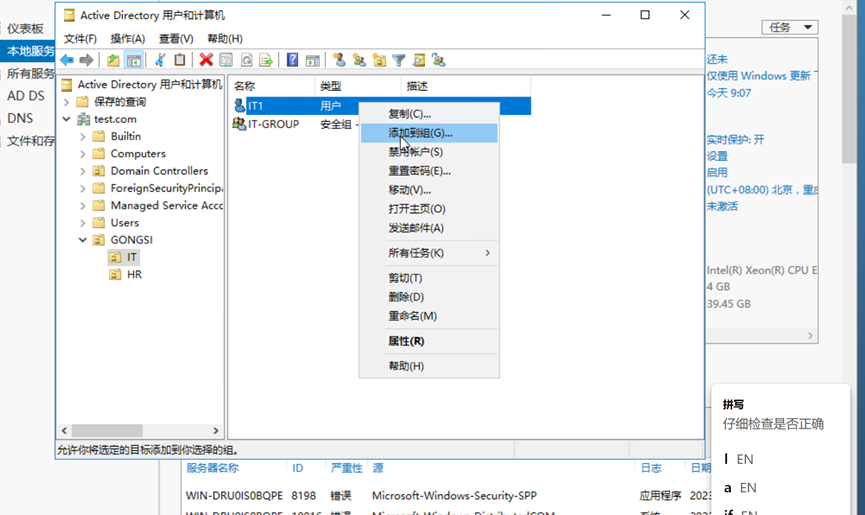Viewport: 865px width, 515px height.
Task: Choose 复制(C)... from context menu
Action: [x=429, y=114]
